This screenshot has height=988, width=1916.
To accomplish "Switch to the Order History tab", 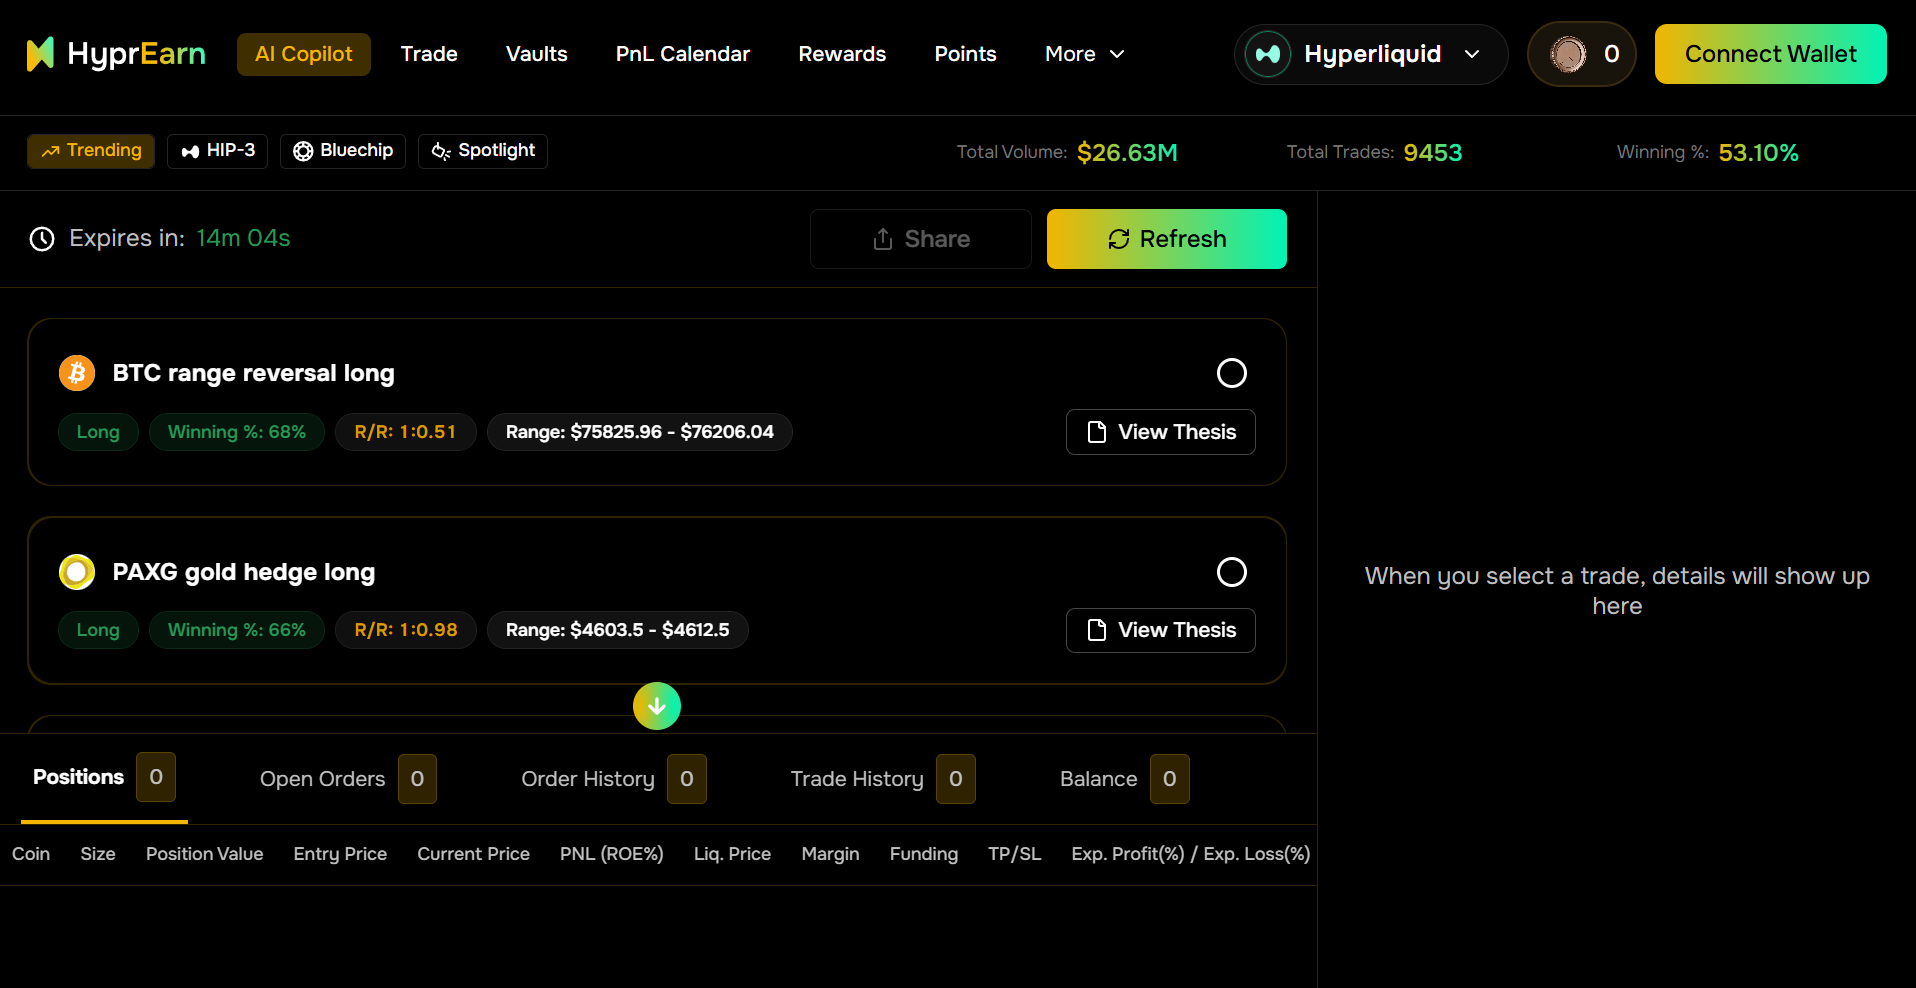I will [614, 779].
